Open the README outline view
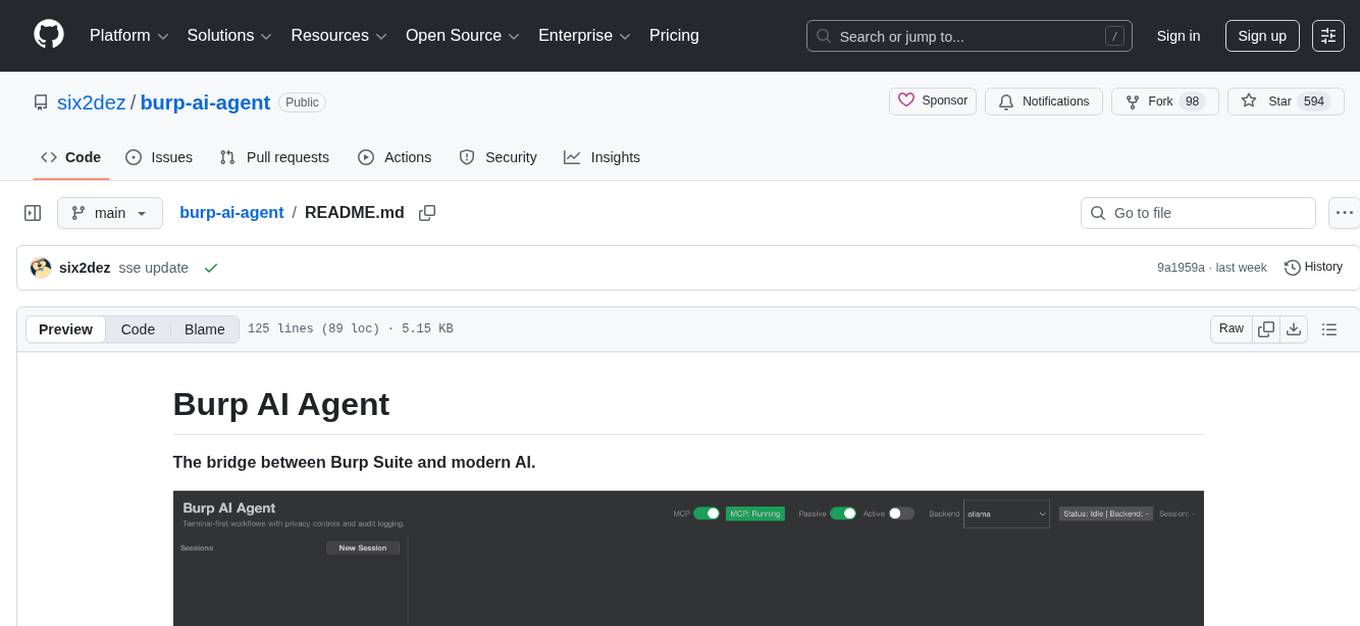 coord(1329,328)
